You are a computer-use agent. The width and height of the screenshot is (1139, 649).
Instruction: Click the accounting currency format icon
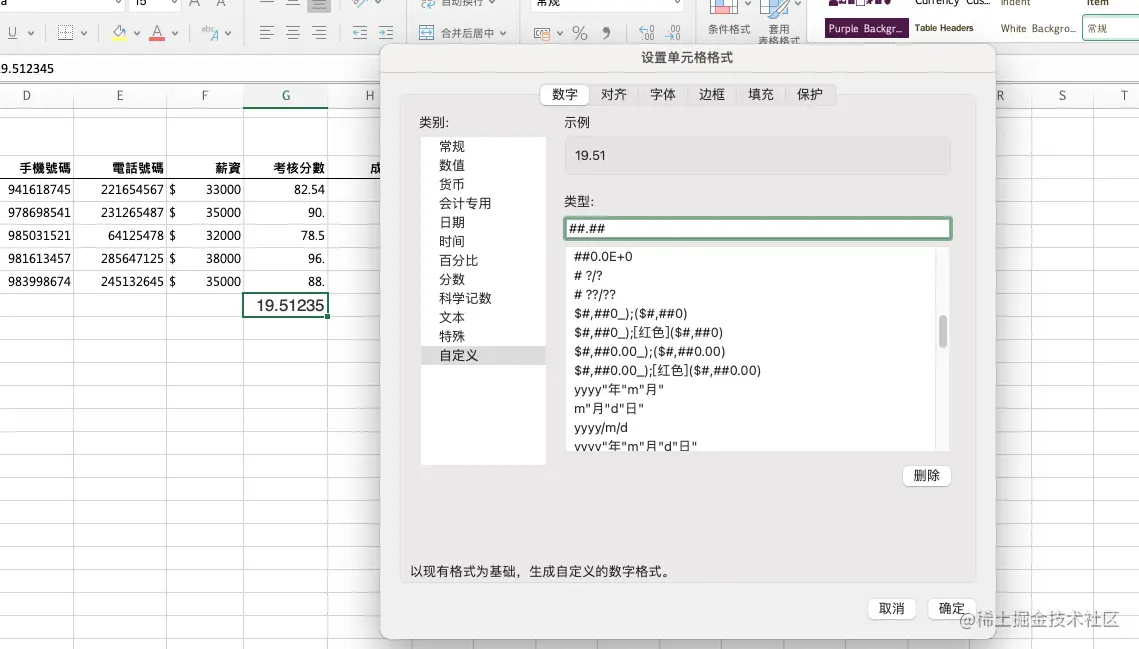click(542, 33)
